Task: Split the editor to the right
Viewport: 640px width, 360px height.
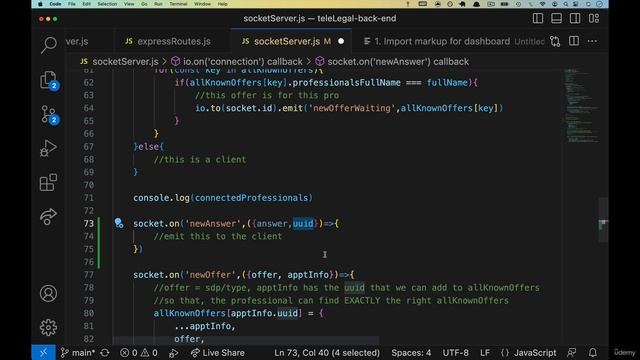Action: coord(574,41)
